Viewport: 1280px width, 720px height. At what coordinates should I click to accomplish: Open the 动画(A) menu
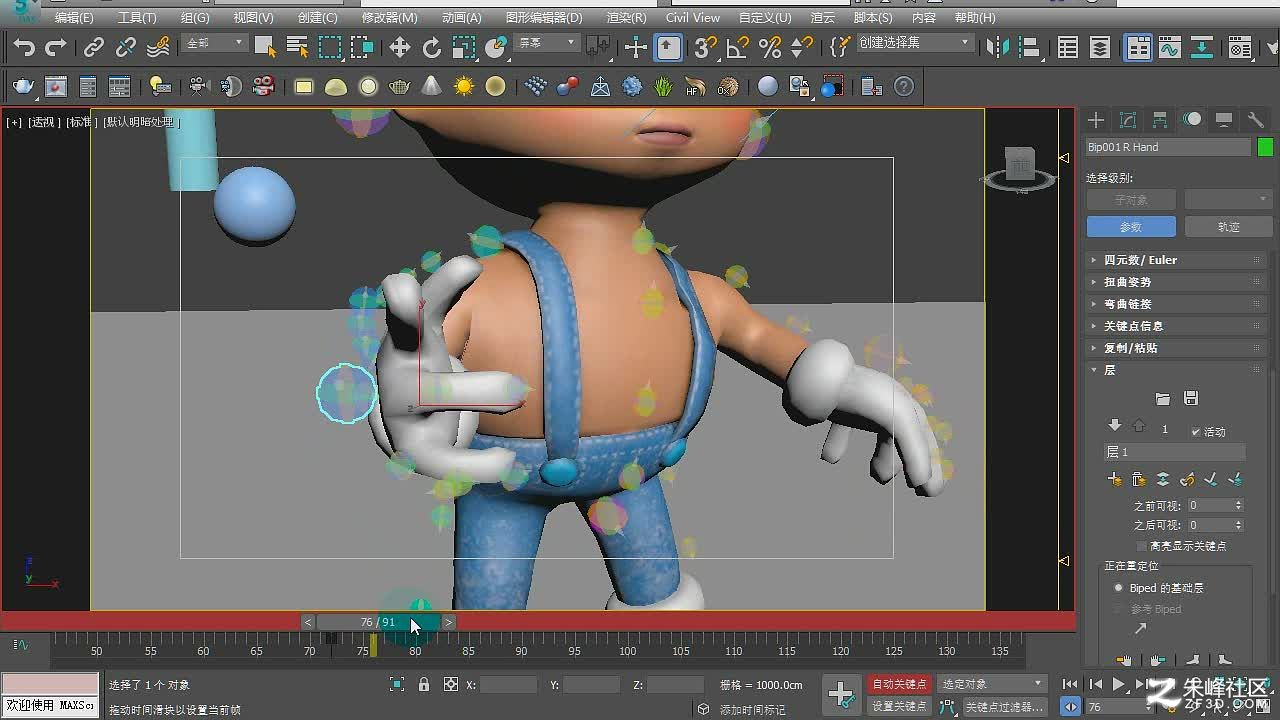tap(461, 17)
